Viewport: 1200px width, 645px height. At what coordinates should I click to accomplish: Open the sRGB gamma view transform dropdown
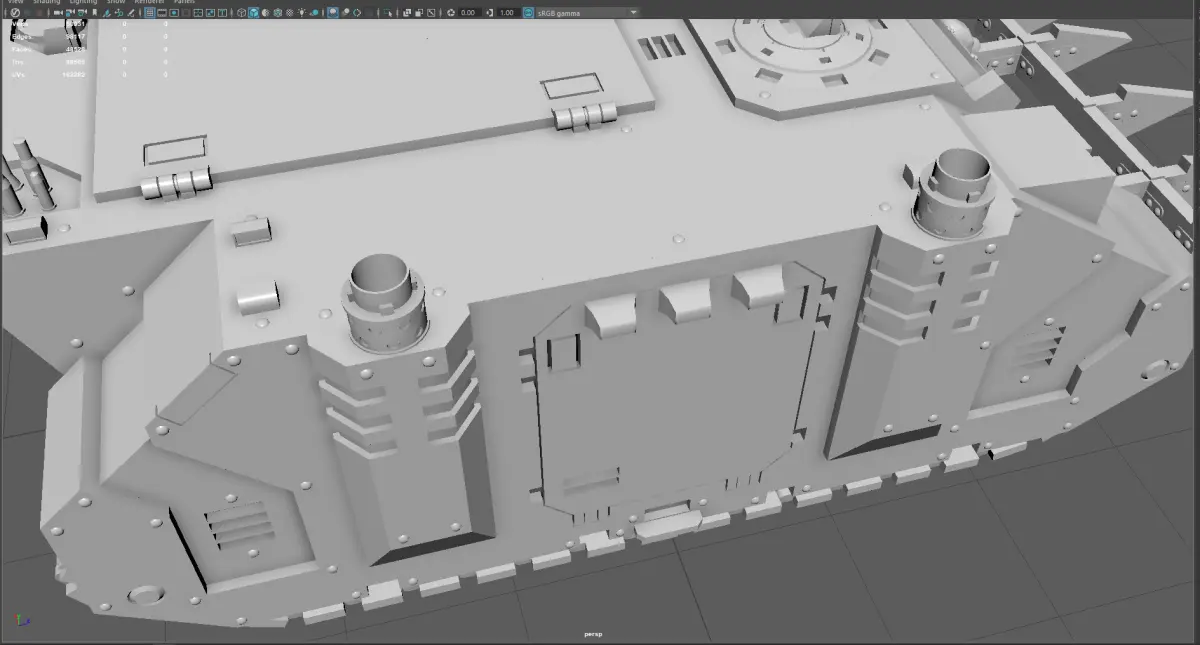588,13
